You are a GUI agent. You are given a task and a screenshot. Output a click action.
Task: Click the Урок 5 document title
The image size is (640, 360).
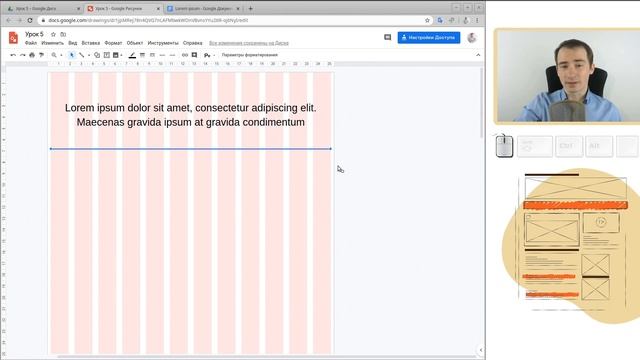(34, 34)
